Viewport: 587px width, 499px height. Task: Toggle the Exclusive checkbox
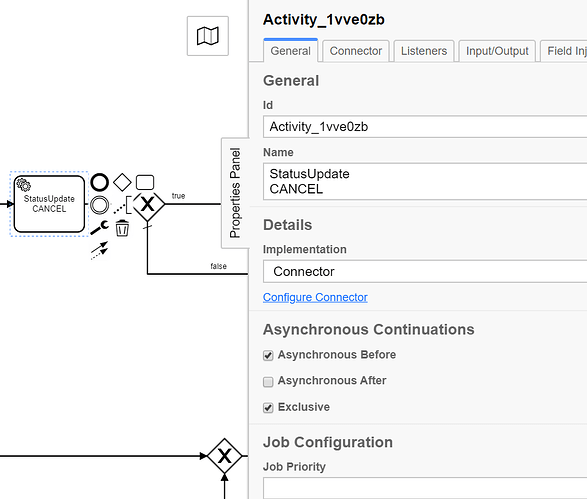pyautogui.click(x=268, y=408)
